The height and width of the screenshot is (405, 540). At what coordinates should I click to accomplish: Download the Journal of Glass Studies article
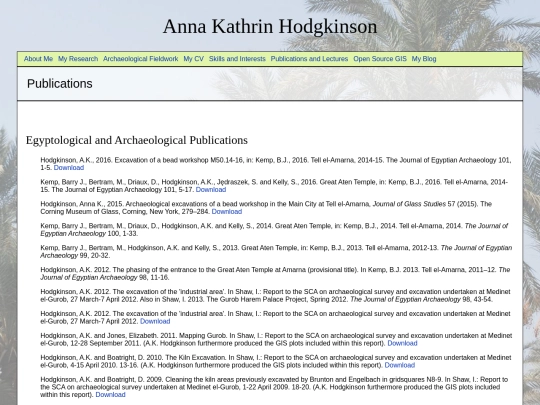[x=227, y=212]
